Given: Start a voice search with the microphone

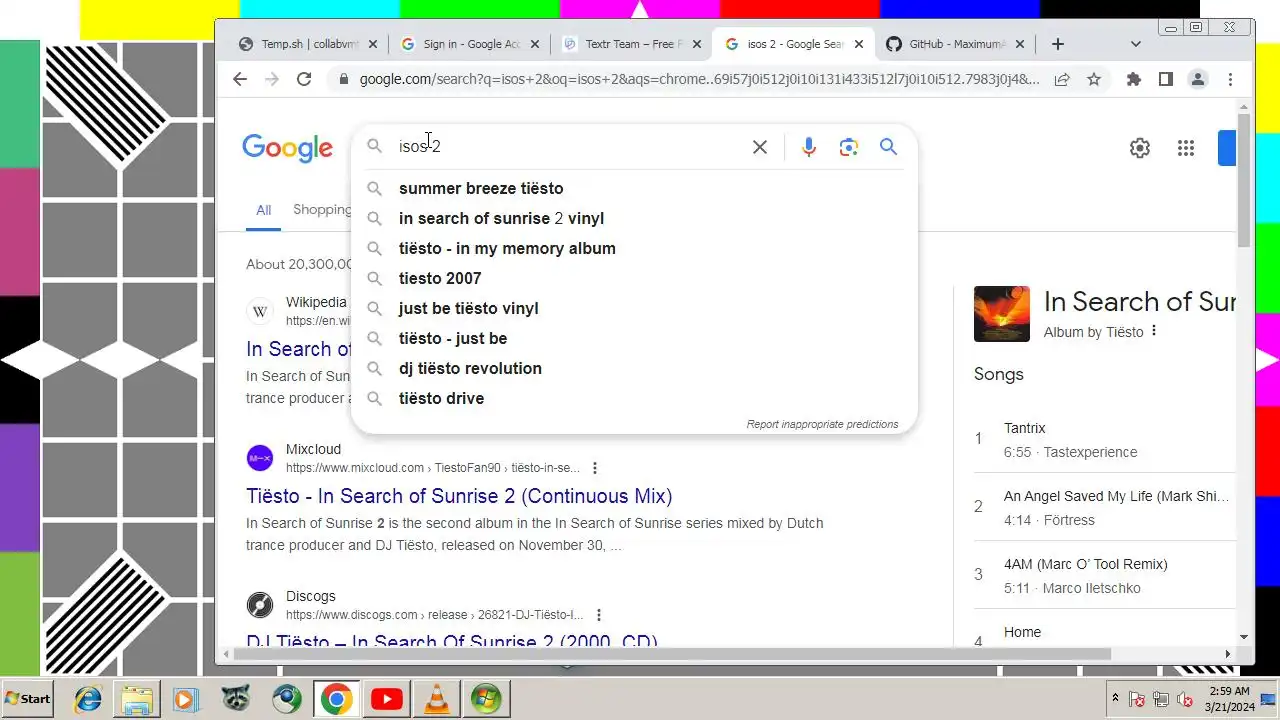Looking at the screenshot, I should [x=809, y=147].
